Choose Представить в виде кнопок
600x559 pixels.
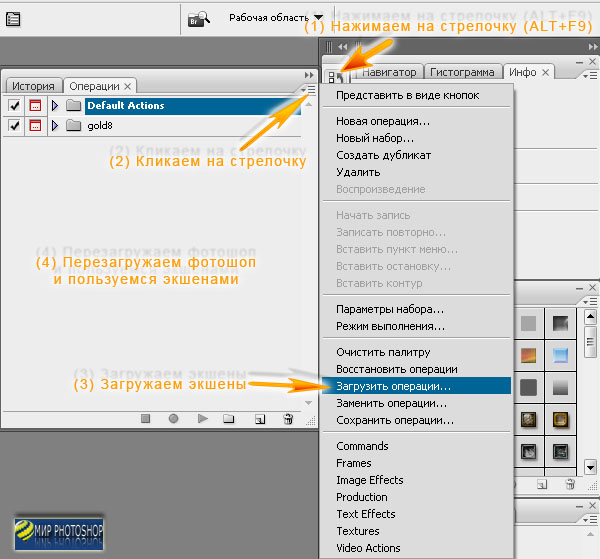click(416, 95)
